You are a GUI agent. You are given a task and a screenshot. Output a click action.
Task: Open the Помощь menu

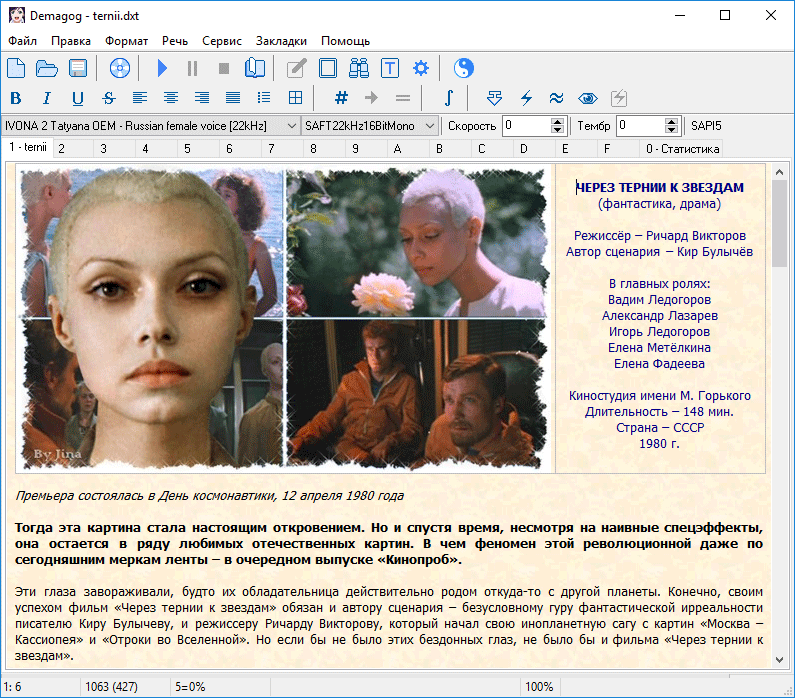coord(345,41)
